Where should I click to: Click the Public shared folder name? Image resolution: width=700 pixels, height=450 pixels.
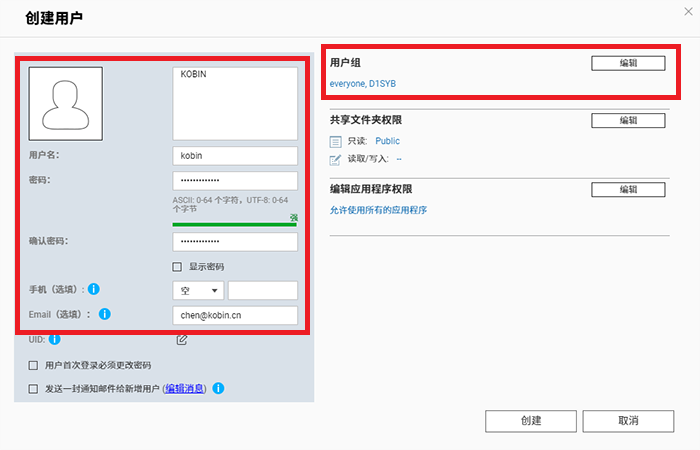[x=388, y=141]
